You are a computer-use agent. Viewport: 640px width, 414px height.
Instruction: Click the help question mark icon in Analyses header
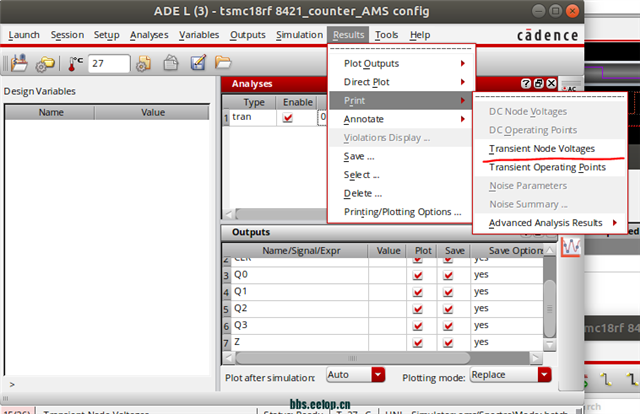[526, 84]
